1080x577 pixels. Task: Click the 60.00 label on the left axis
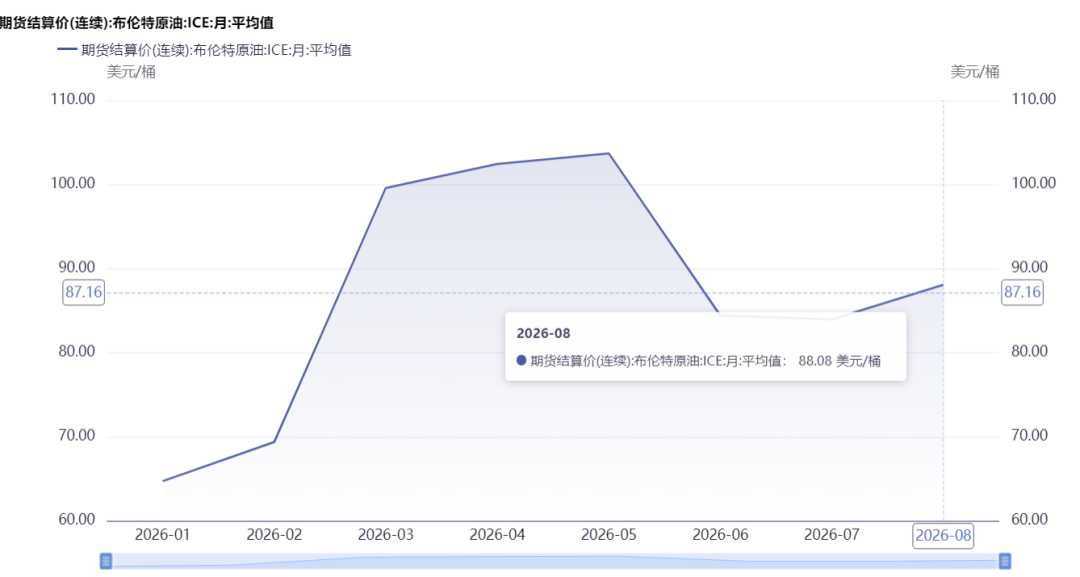click(x=76, y=519)
